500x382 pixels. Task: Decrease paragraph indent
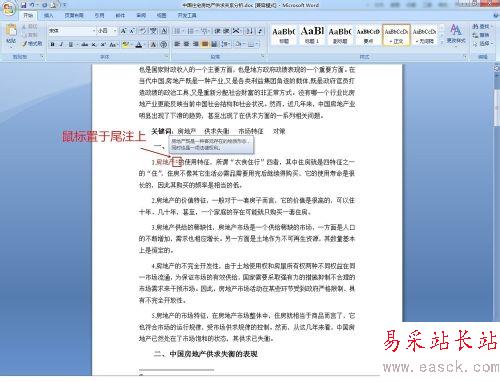(217, 31)
